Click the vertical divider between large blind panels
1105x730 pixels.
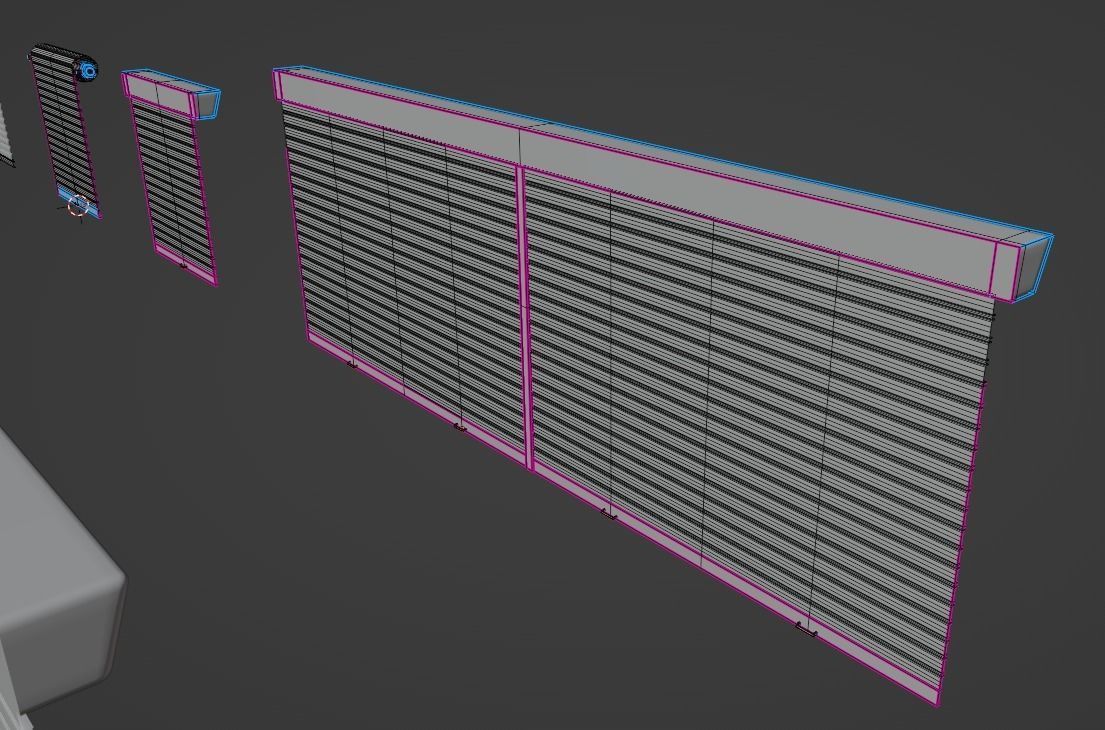(525, 317)
